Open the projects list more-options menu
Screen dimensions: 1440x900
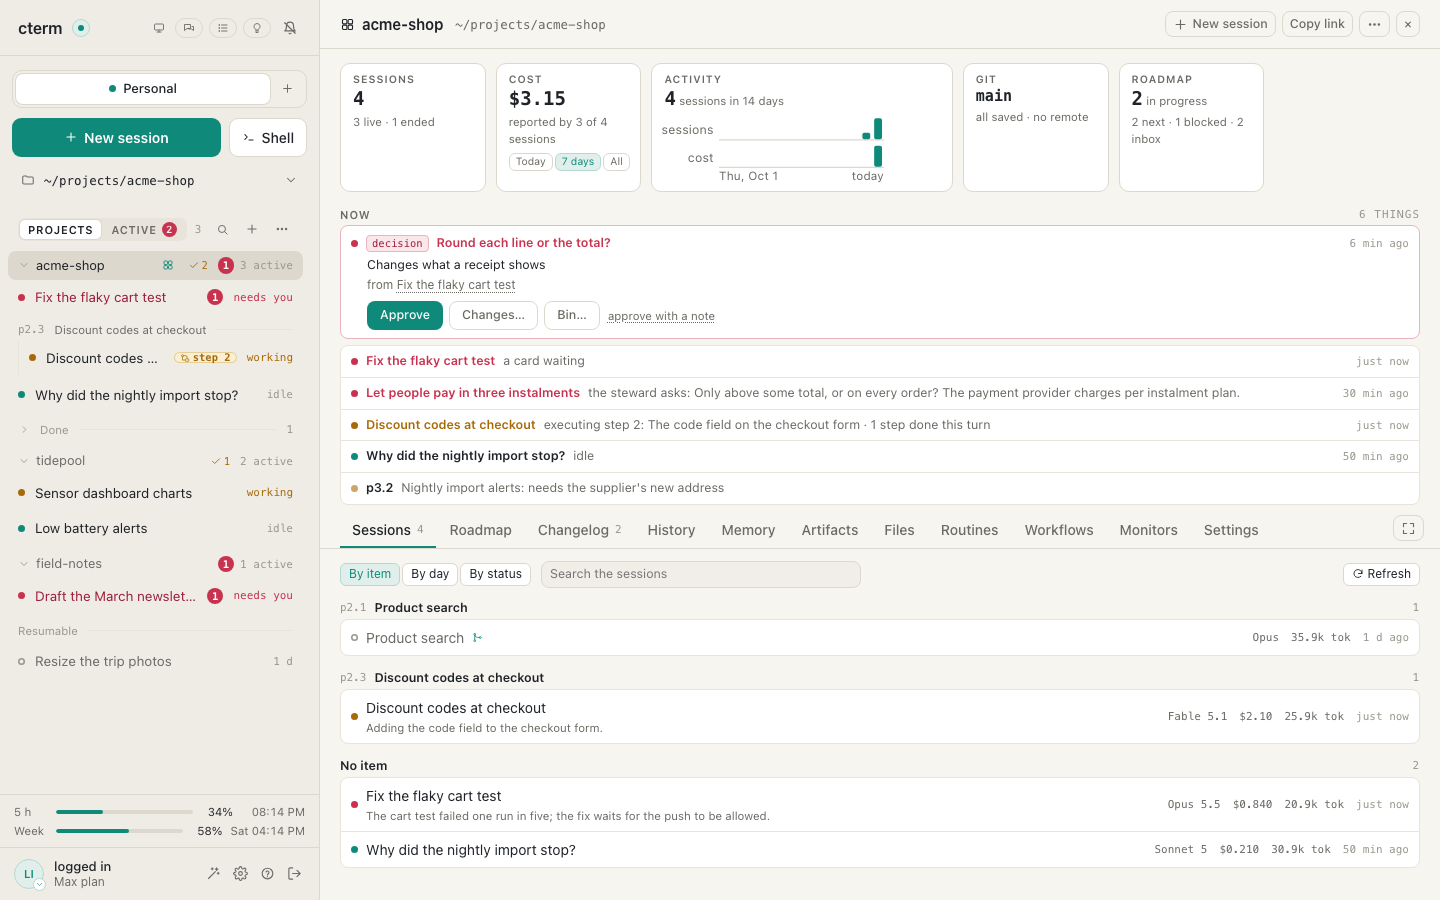point(282,230)
